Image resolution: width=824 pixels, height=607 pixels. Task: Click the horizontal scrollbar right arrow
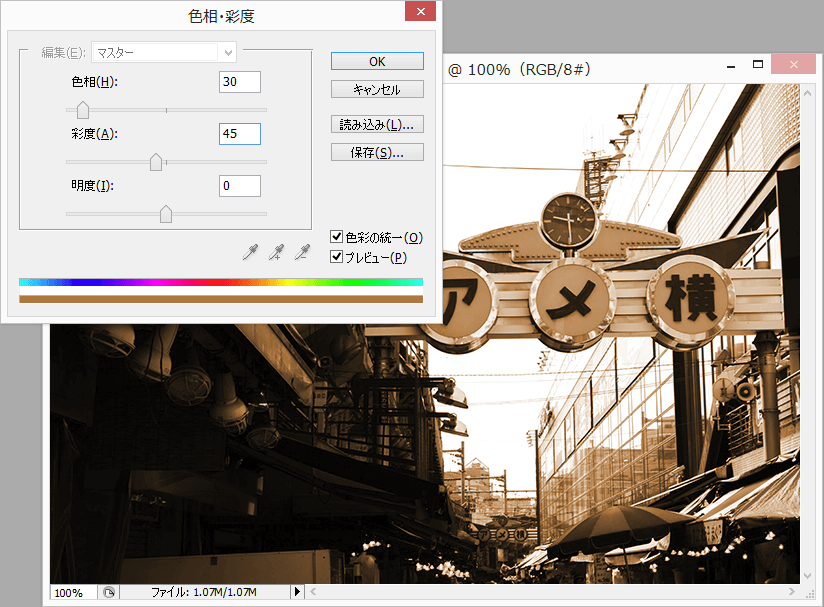click(792, 592)
